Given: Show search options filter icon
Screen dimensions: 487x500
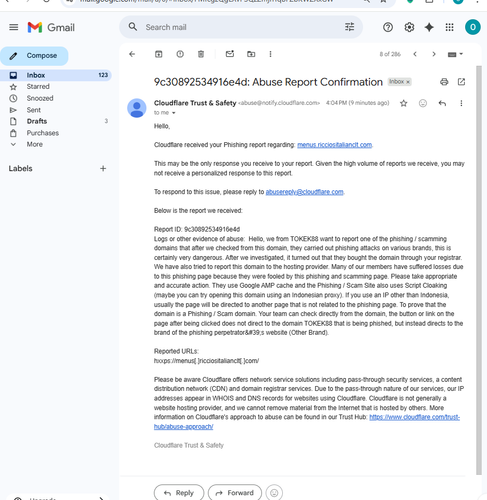Looking at the screenshot, I should [349, 27].
